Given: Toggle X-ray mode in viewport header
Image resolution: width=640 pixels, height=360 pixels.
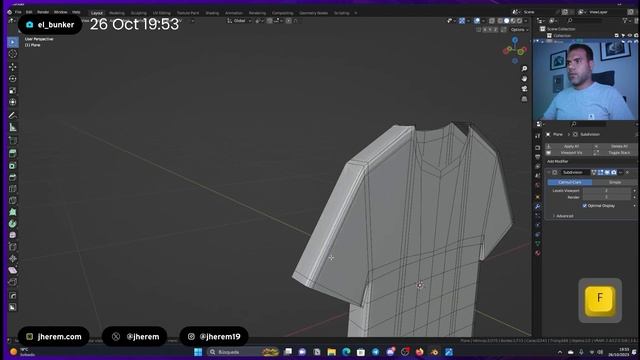Looking at the screenshot, I should 492,21.
